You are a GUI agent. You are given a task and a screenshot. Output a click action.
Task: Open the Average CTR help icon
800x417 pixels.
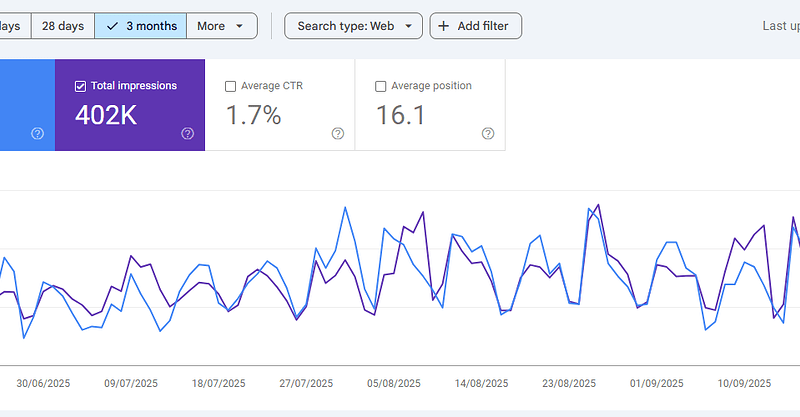click(337, 134)
